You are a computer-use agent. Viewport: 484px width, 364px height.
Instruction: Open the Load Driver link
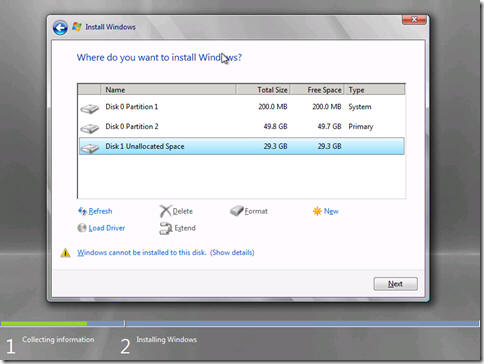pyautogui.click(x=107, y=228)
